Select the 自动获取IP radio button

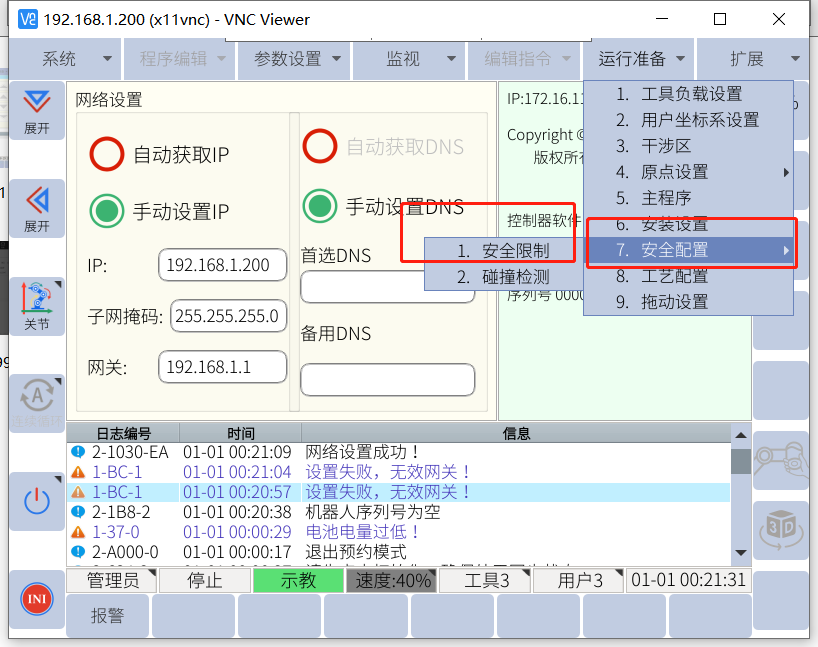click(106, 154)
